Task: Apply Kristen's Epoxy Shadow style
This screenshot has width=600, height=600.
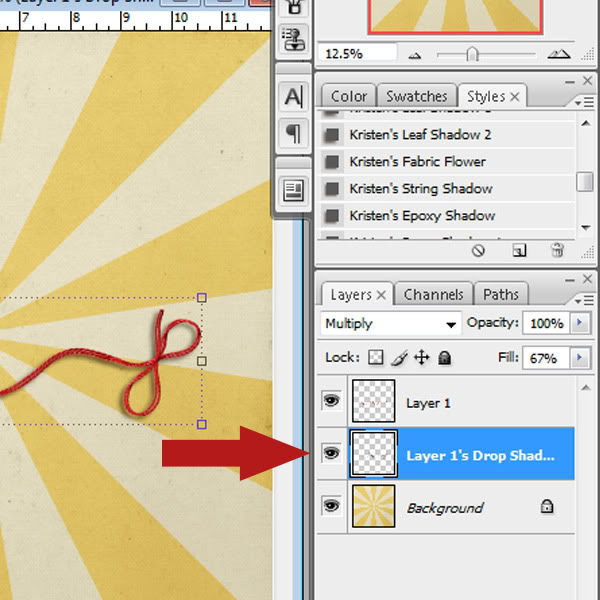Action: (x=446, y=215)
